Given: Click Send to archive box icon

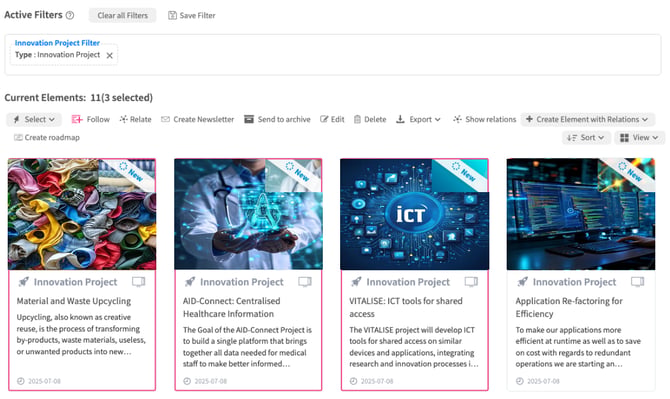Looking at the screenshot, I should point(249,119).
